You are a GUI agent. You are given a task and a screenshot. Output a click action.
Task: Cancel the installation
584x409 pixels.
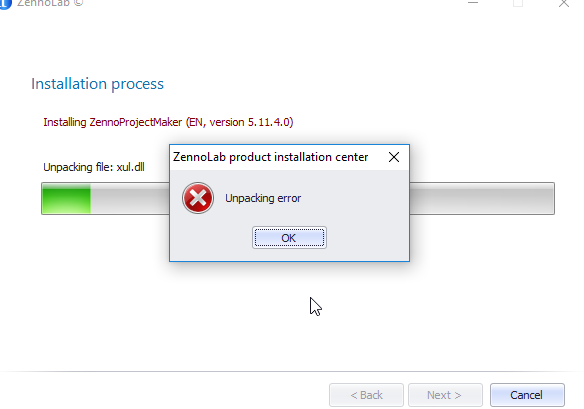pyautogui.click(x=527, y=395)
